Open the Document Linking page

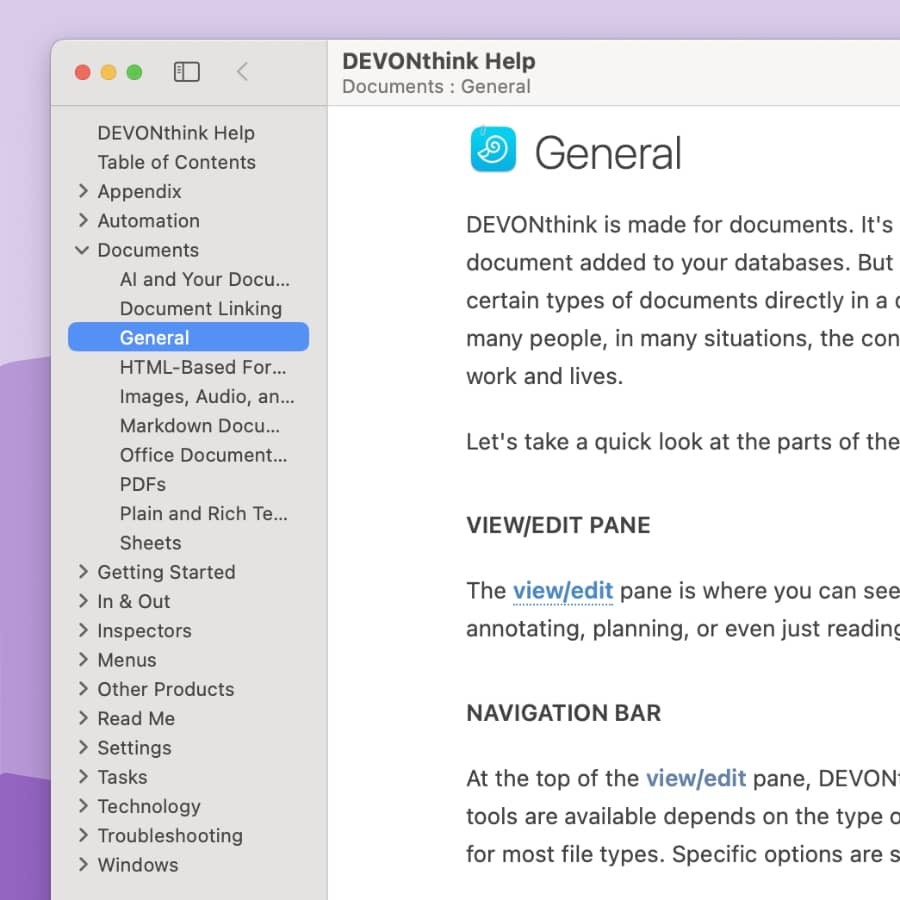pos(201,309)
